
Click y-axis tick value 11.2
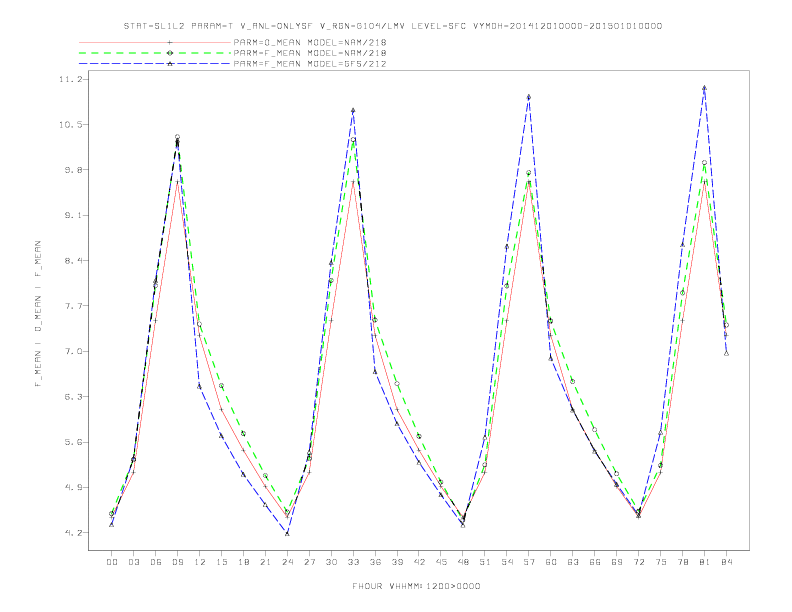(x=70, y=79)
